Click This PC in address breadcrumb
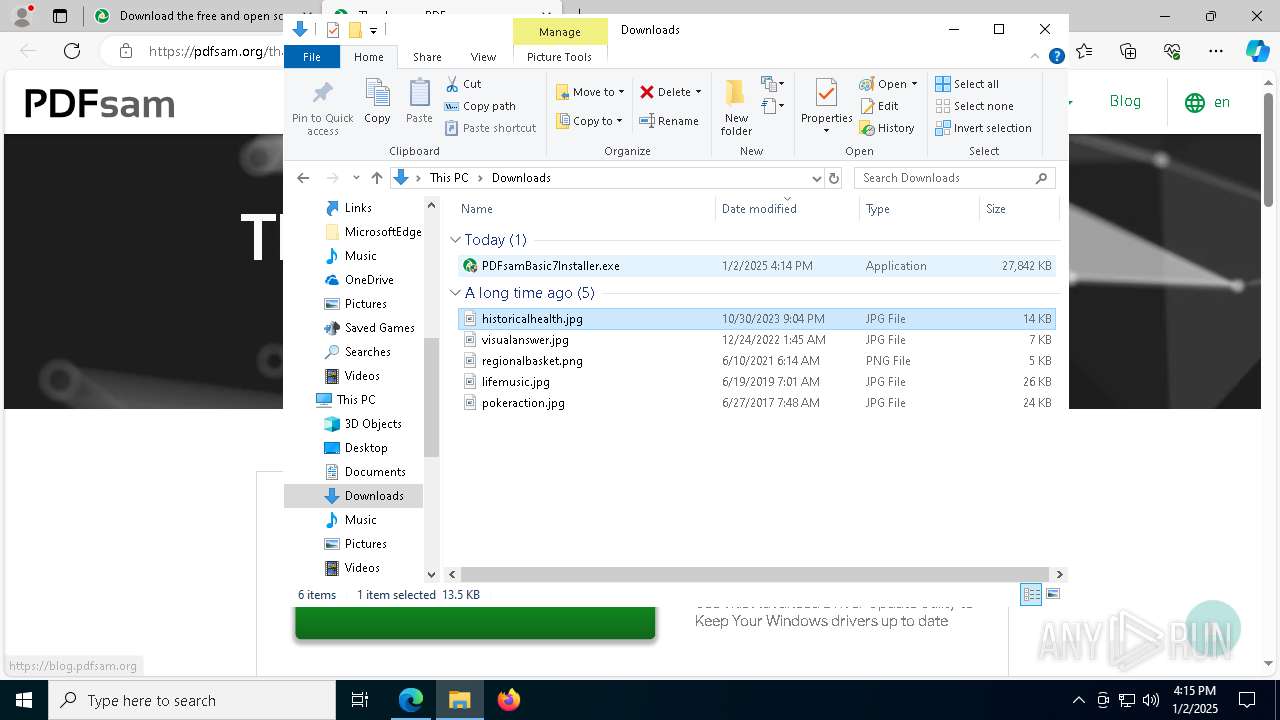1280x720 pixels. coord(449,178)
